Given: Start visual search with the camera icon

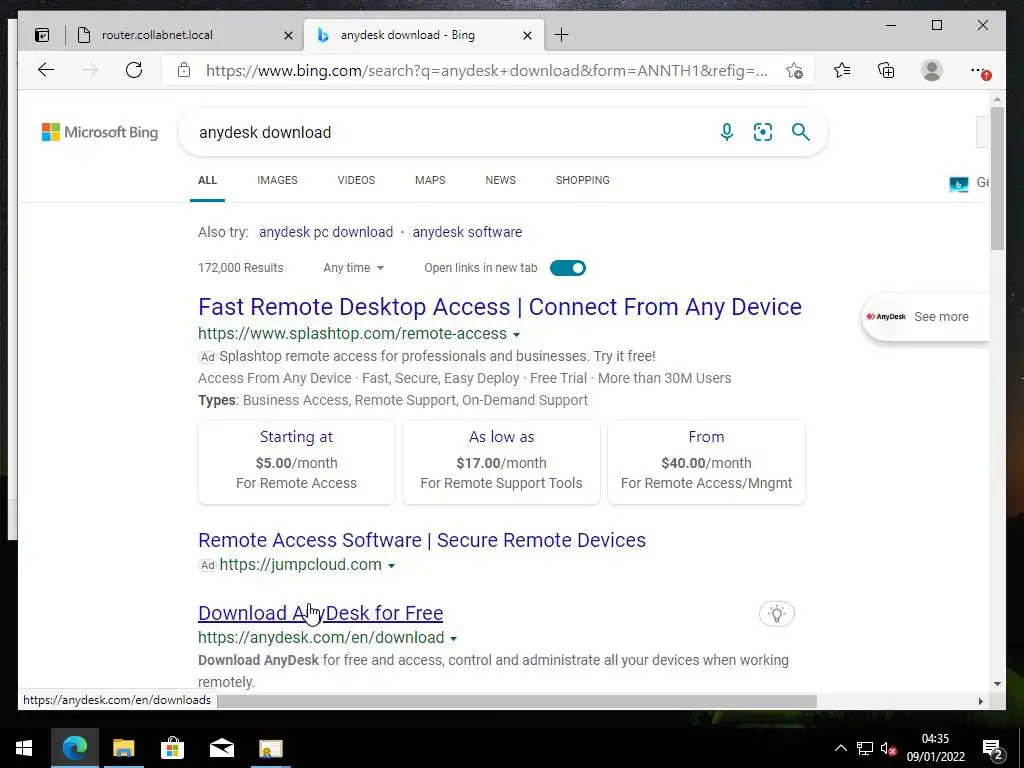Looking at the screenshot, I should tap(763, 132).
